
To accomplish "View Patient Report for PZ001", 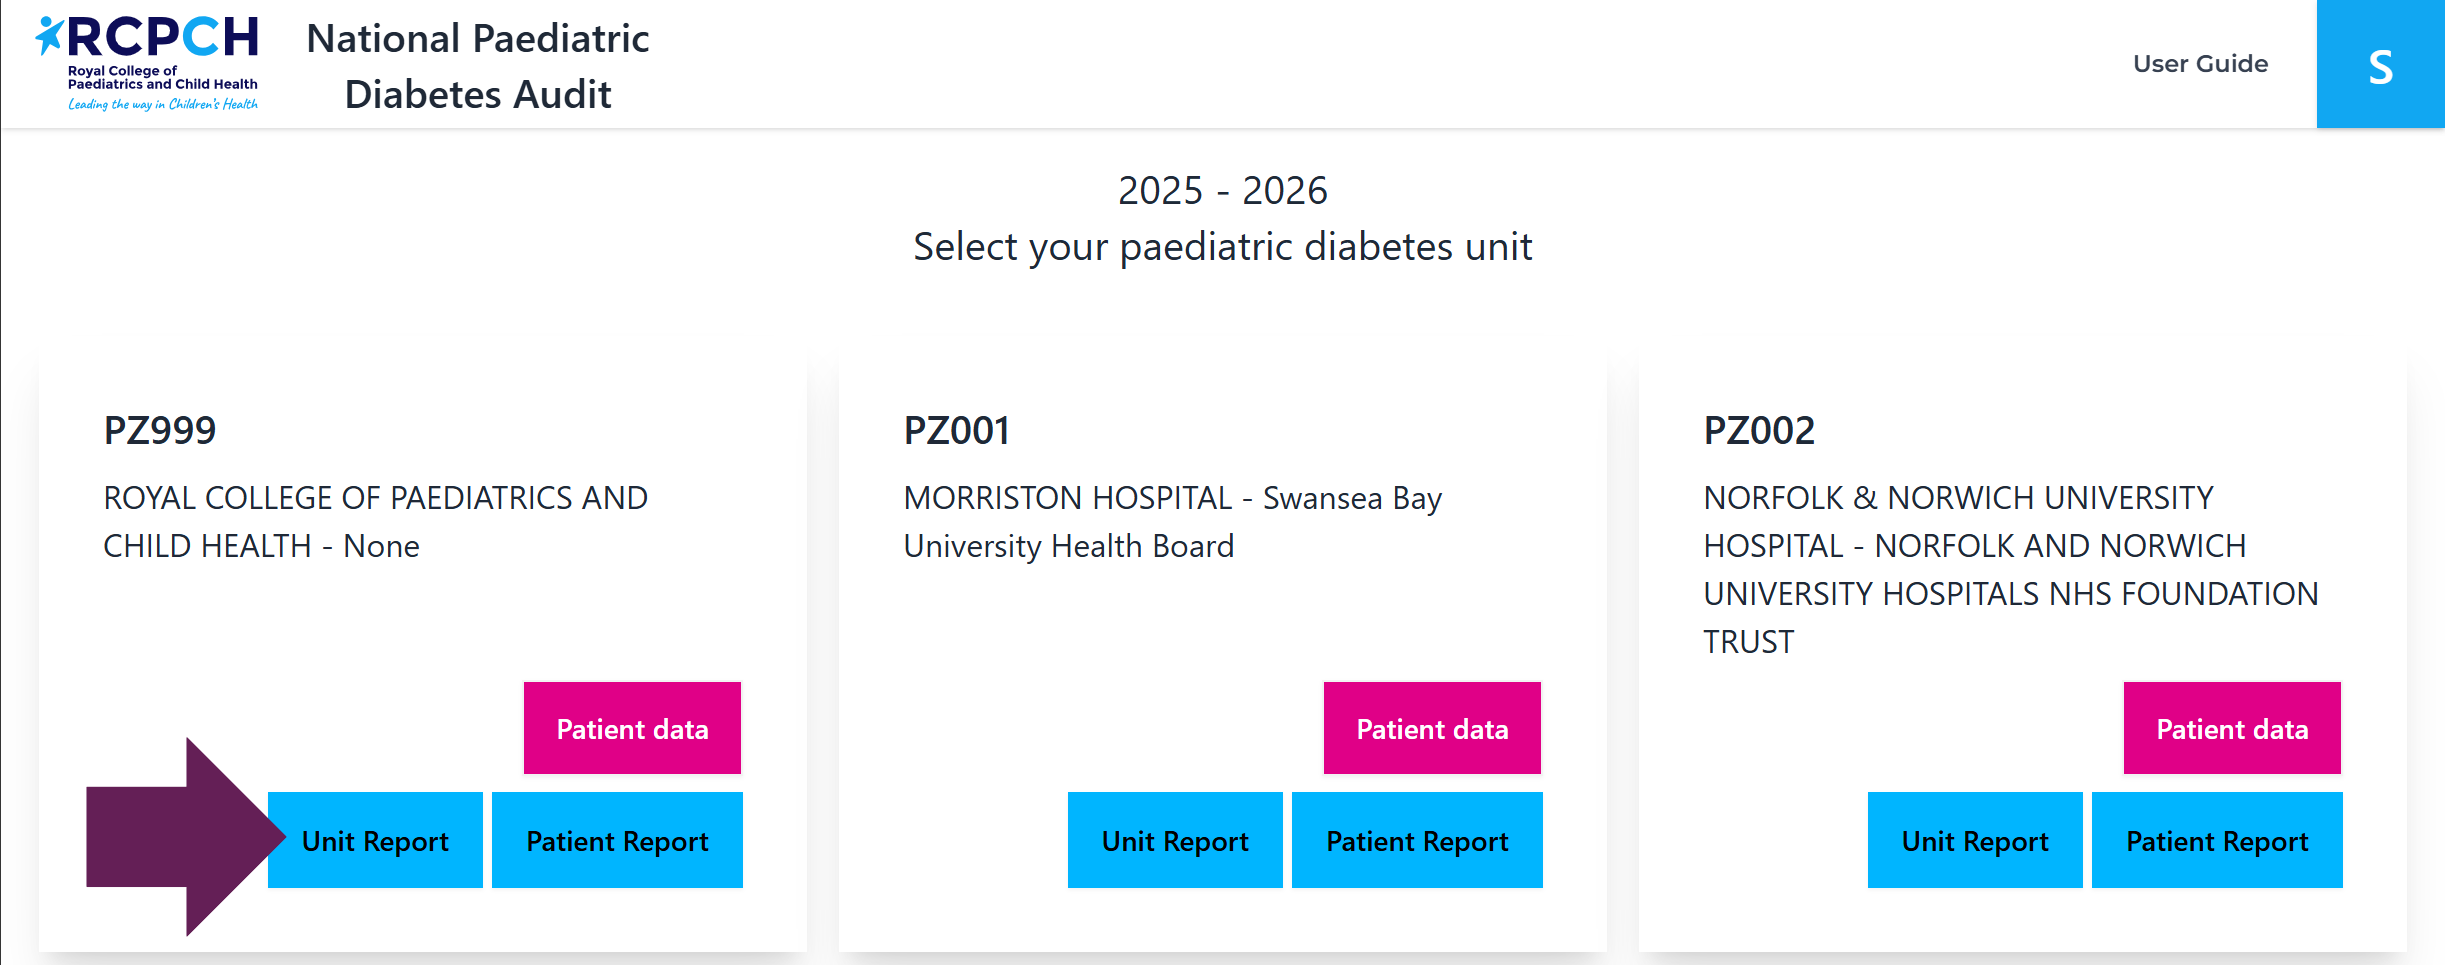I will (x=1417, y=841).
